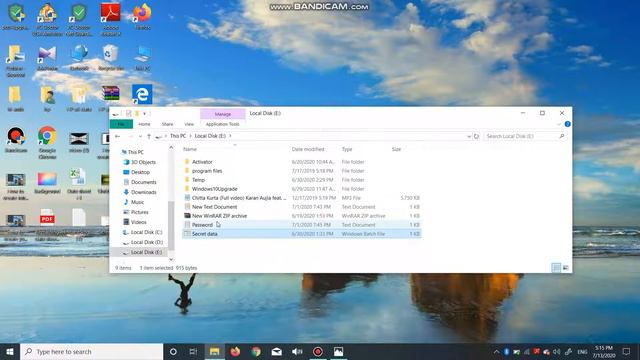The height and width of the screenshot is (360, 640).
Task: Launch Firefox from the taskbar
Action: [235, 351]
